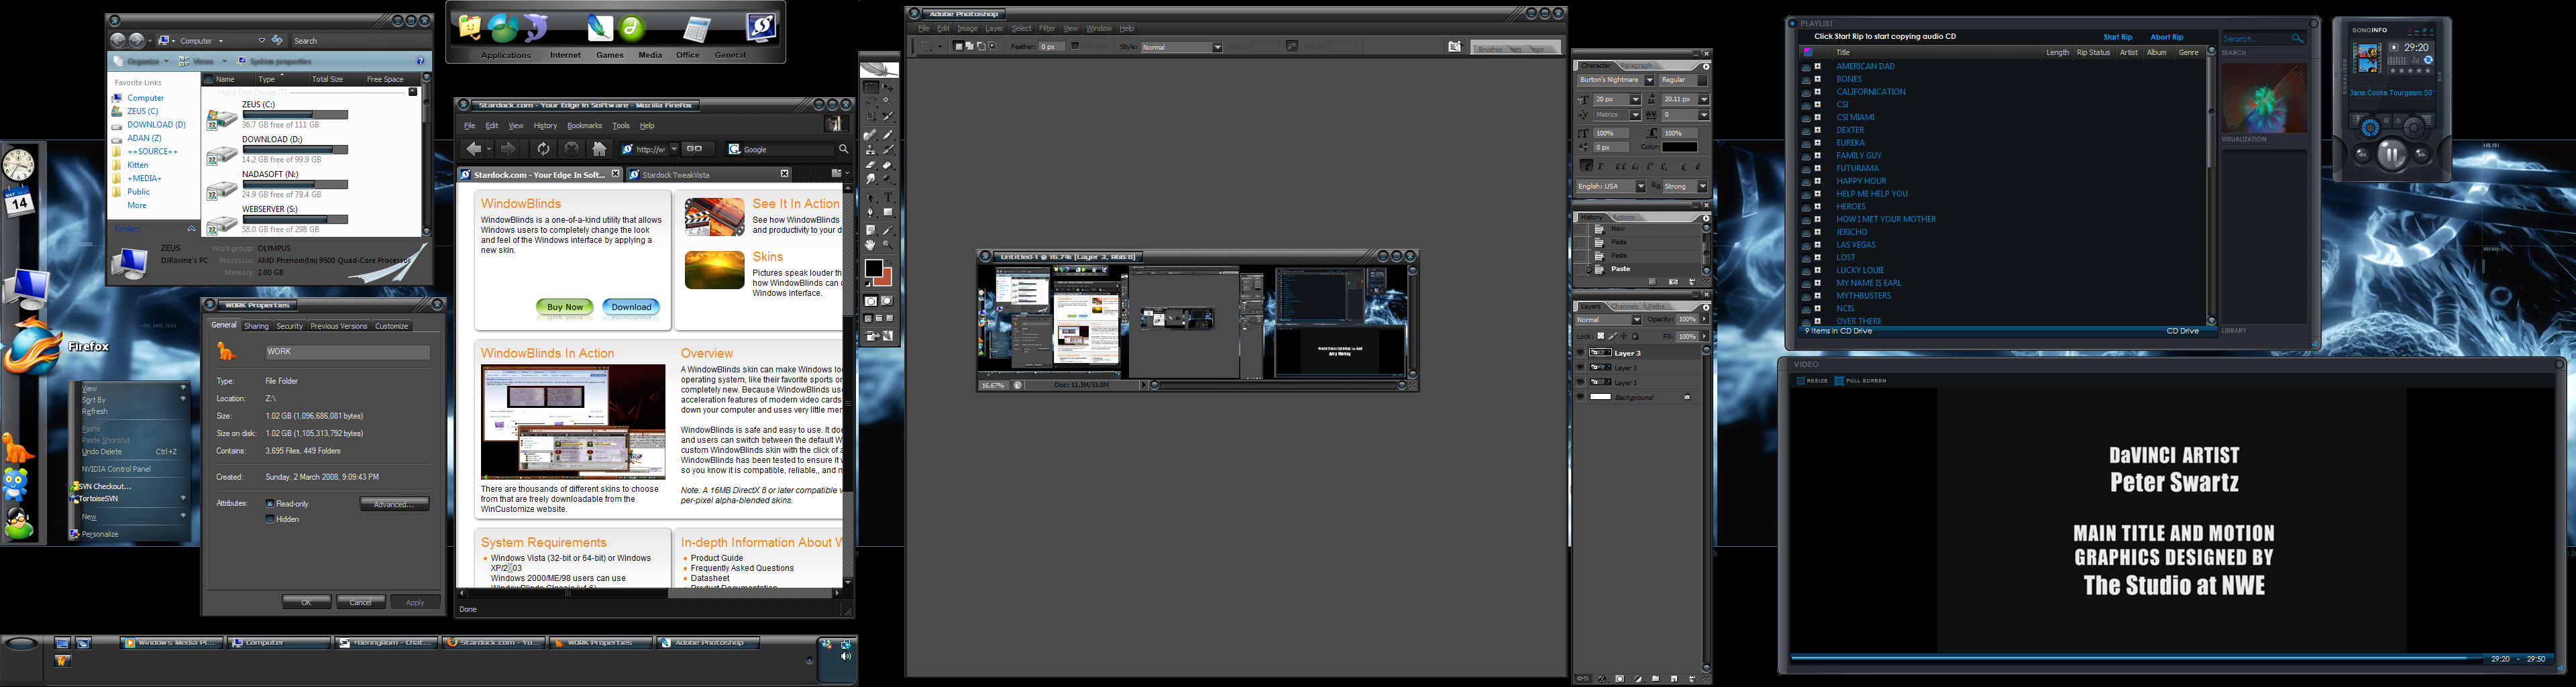The height and width of the screenshot is (687, 2576).
Task: Select the Crop tool in Photoshop toolbox
Action: click(871, 118)
